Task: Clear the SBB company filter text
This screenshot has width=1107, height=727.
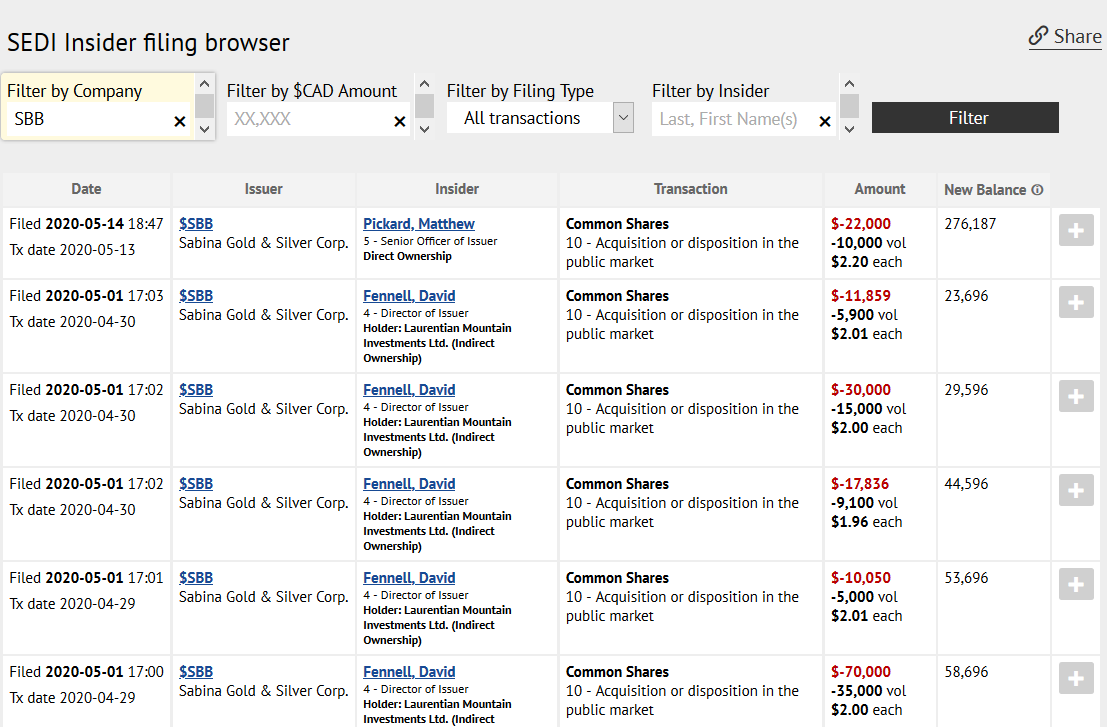Action: 180,121
